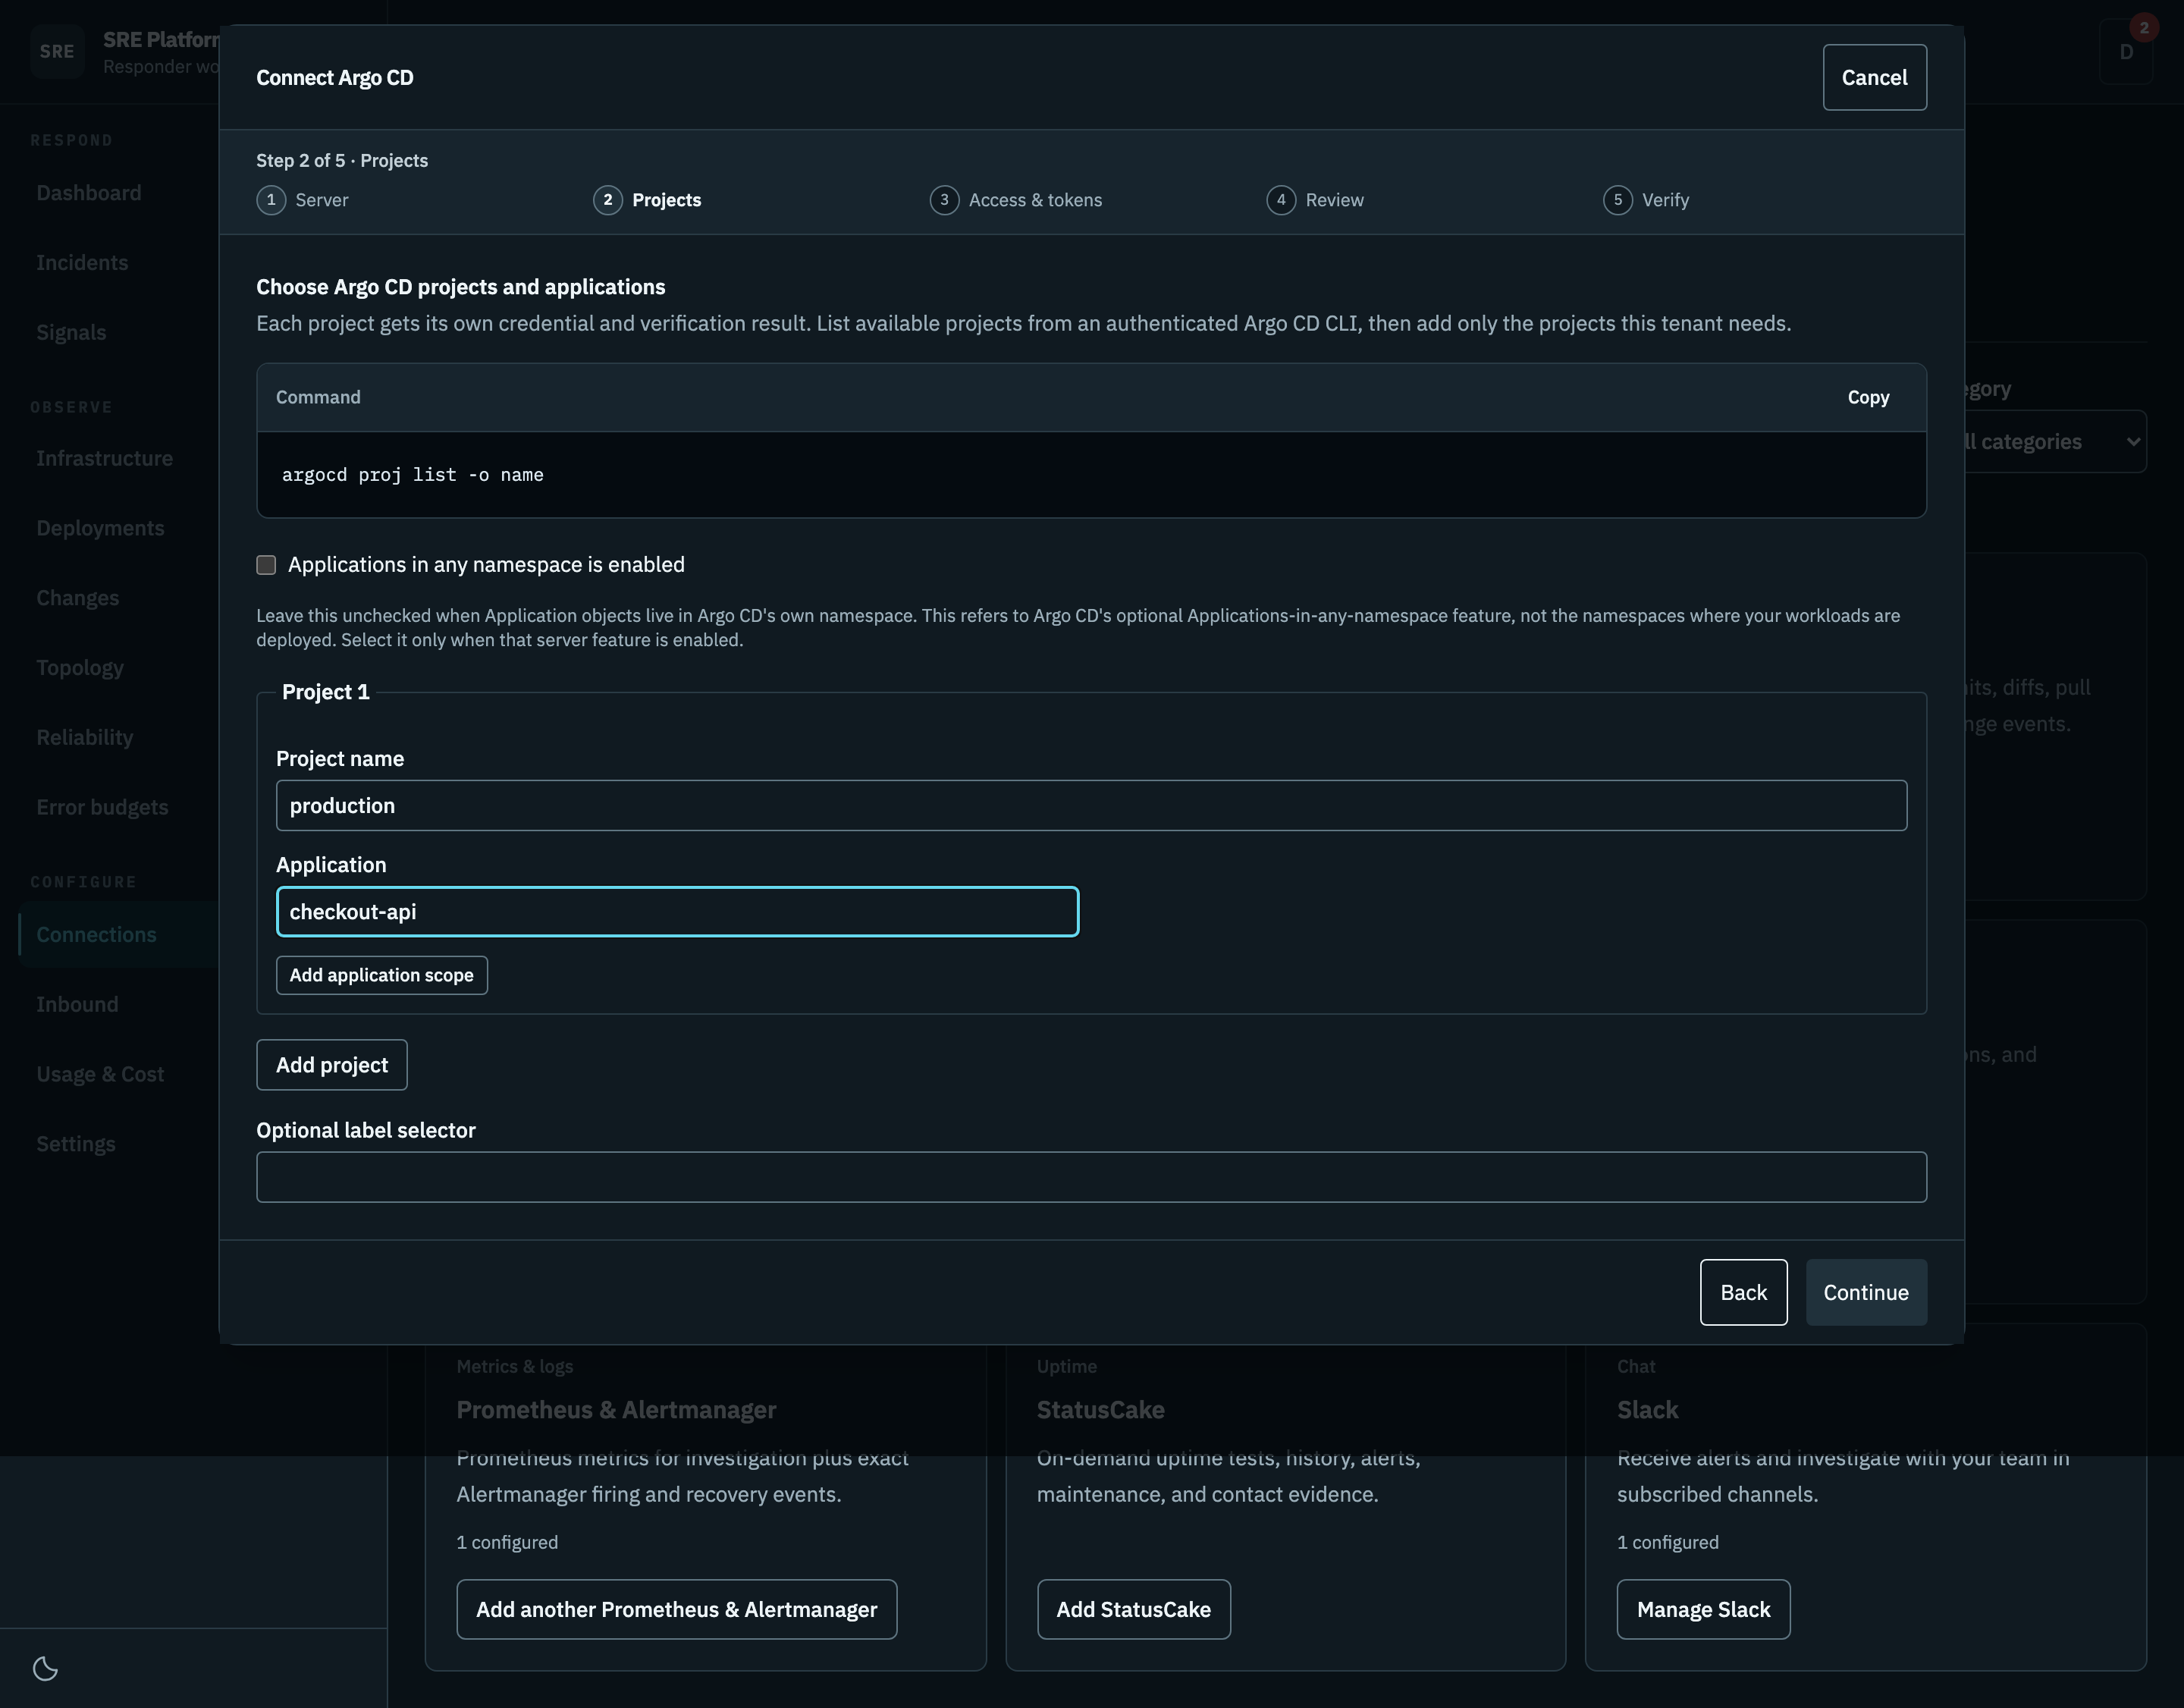Open Reliability in the sidebar
This screenshot has width=2184, height=1708.
point(84,738)
